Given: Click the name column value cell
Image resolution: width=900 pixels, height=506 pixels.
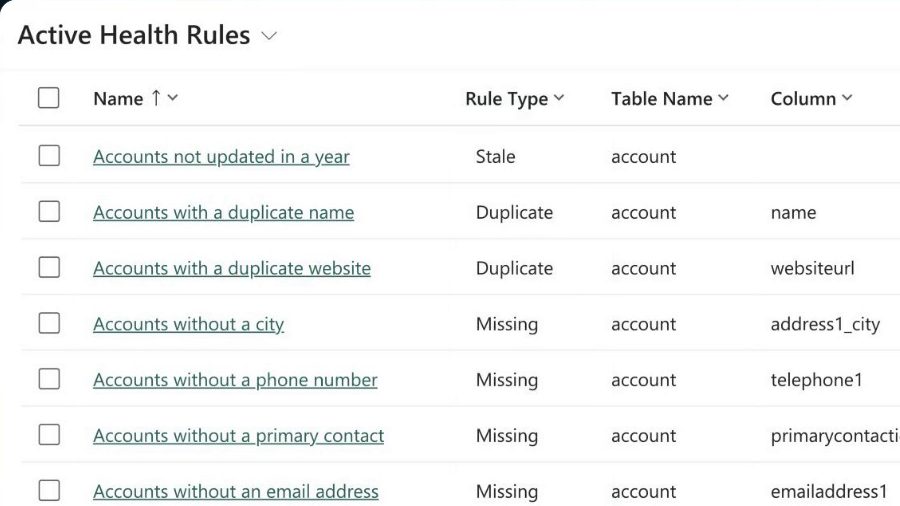Looking at the screenshot, I should [x=793, y=213].
